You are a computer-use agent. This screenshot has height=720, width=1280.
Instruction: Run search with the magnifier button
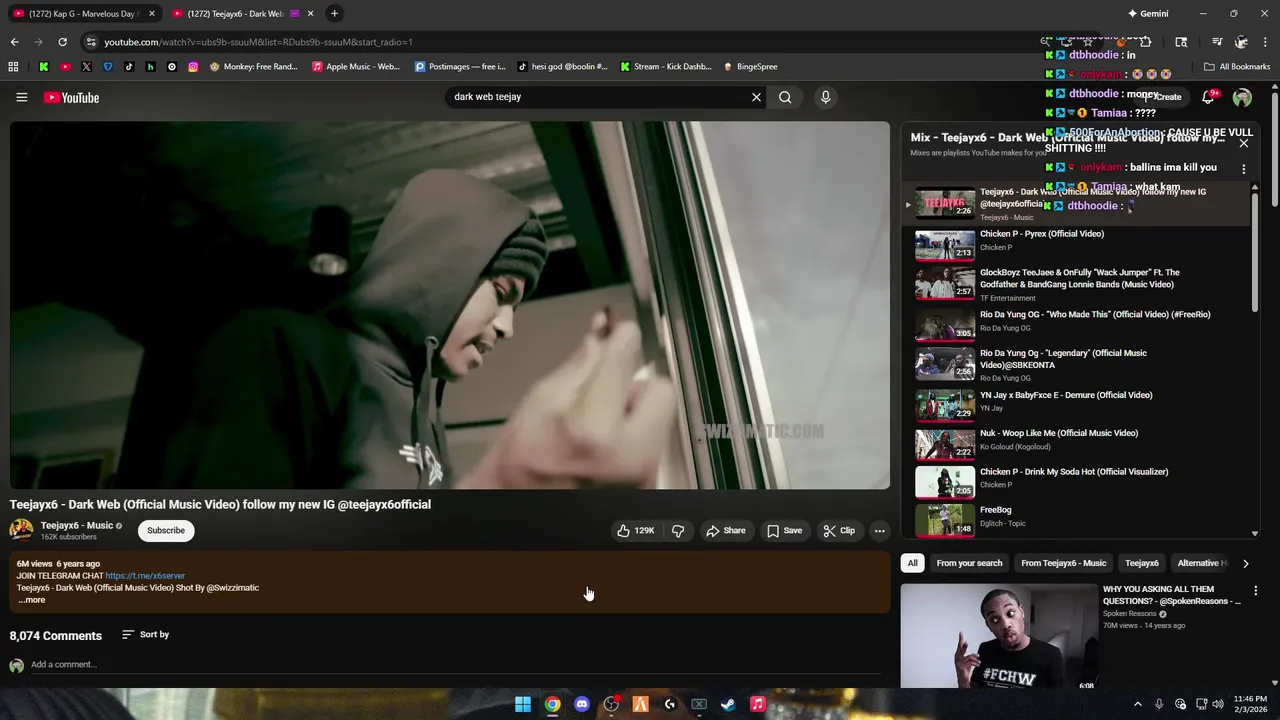click(x=785, y=97)
